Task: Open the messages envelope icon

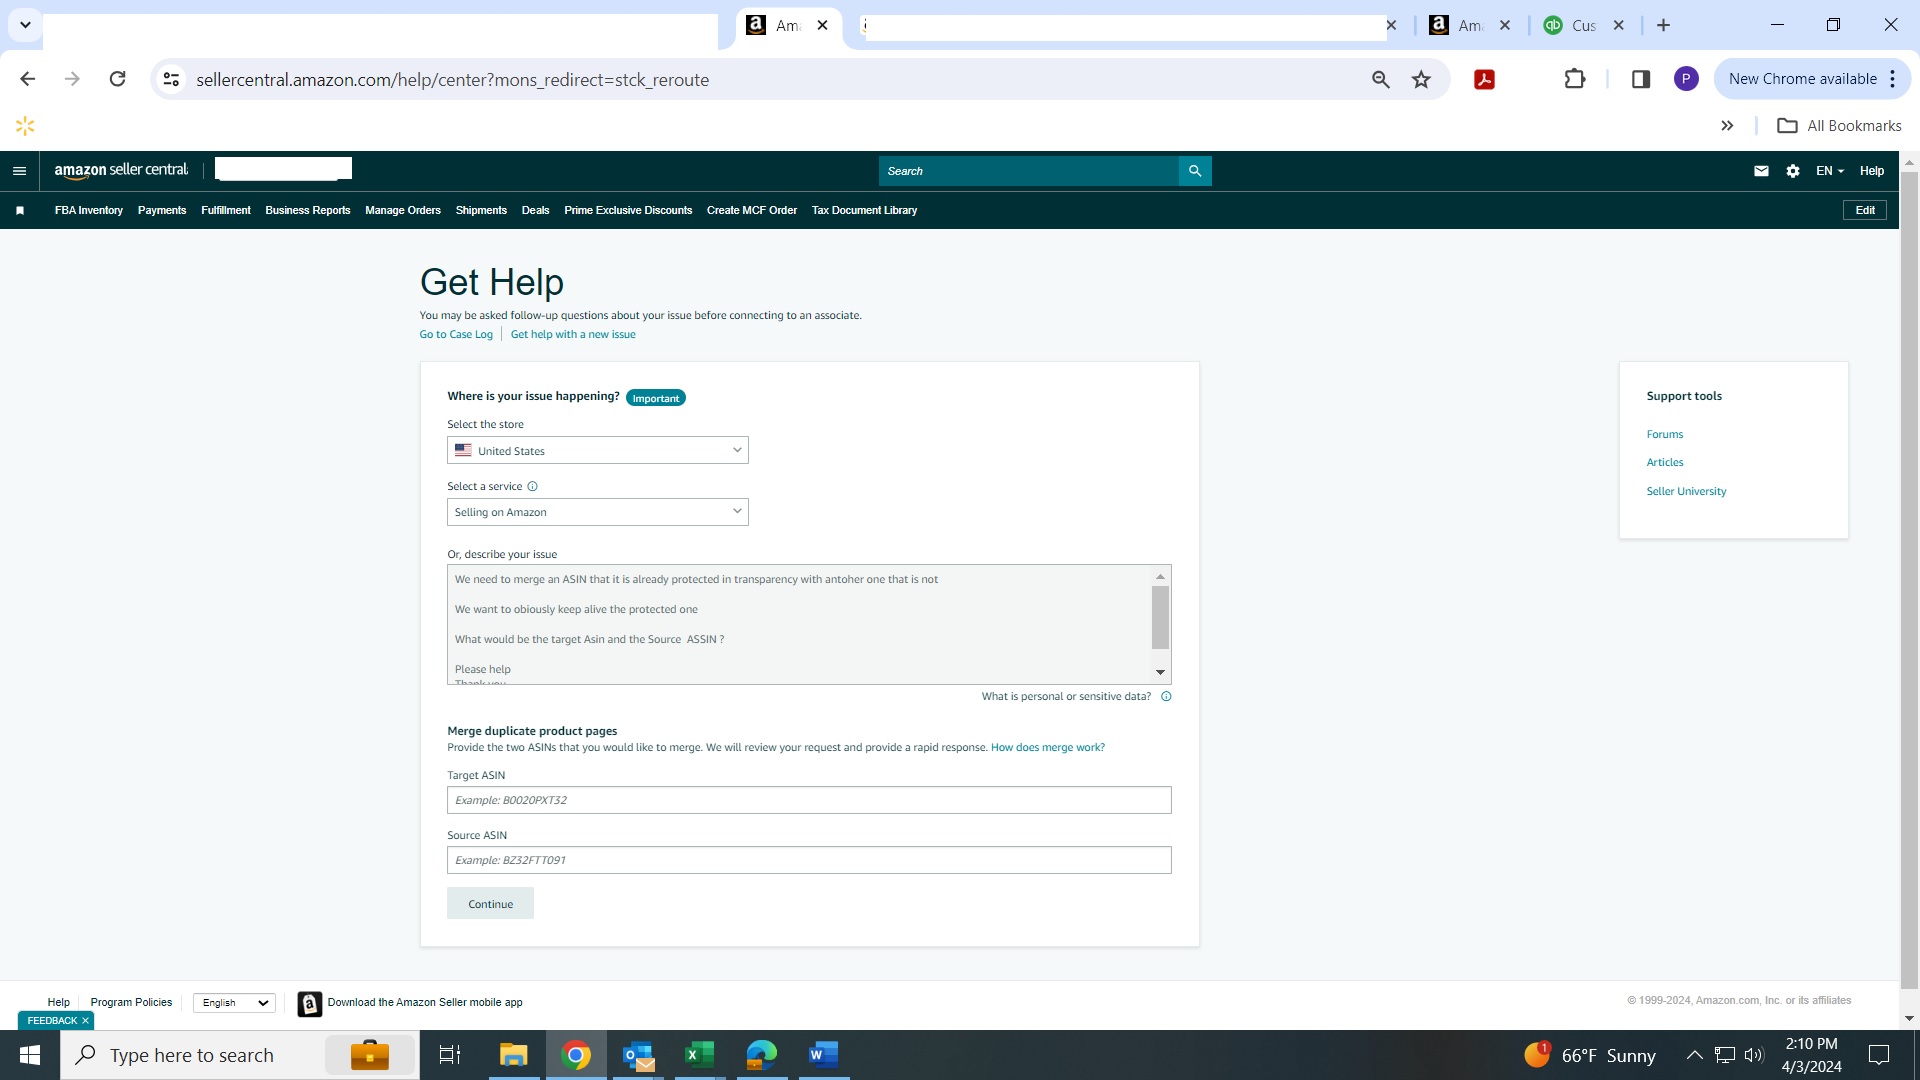Action: (1761, 171)
